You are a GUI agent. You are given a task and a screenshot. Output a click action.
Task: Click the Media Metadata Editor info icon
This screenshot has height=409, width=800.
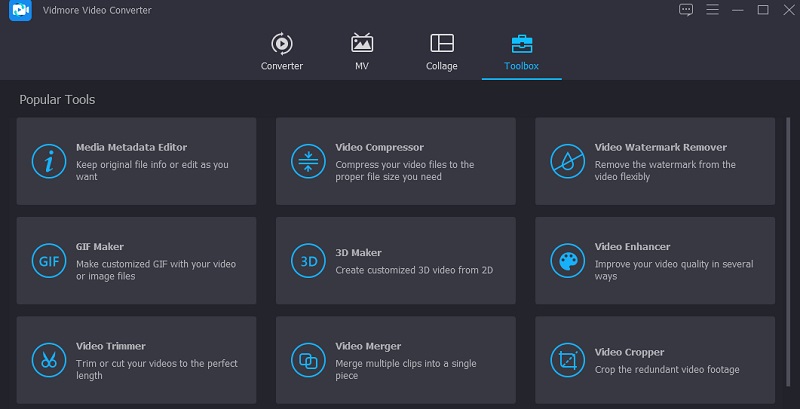[x=47, y=161]
